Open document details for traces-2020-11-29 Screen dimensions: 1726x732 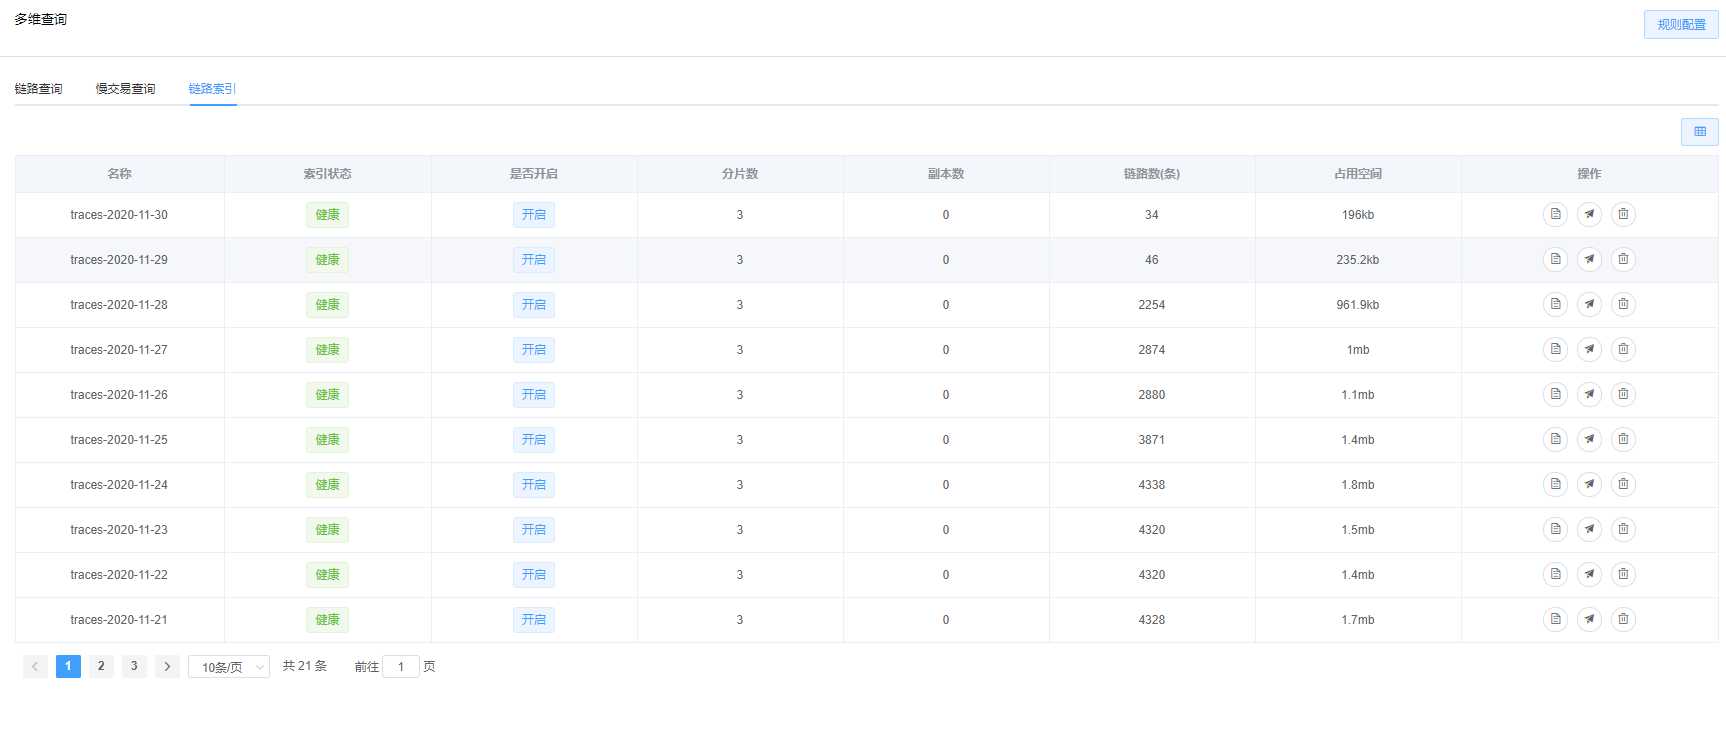pyautogui.click(x=1555, y=259)
